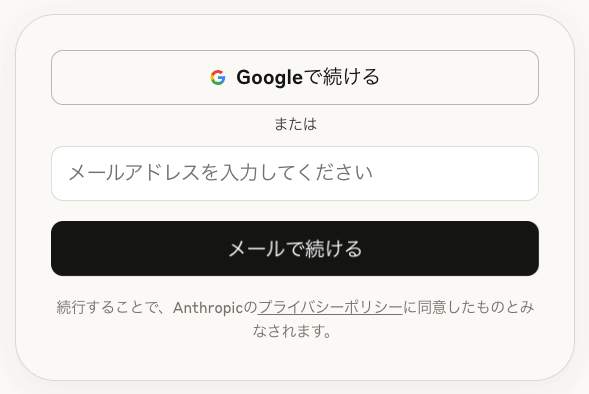Click the Google label inside the top button
Image resolution: width=589 pixels, height=394 pixels.
pyautogui.click(x=269, y=78)
